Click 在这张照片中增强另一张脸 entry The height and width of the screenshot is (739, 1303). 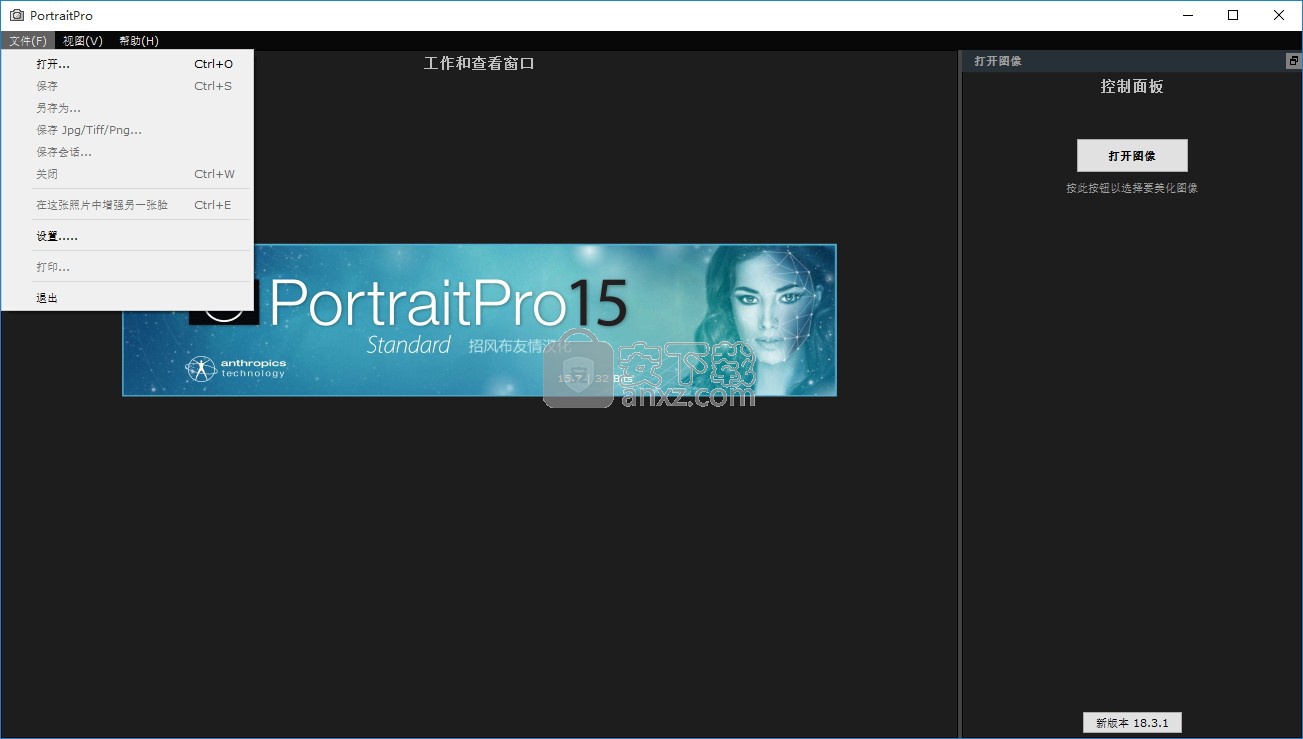coord(127,205)
